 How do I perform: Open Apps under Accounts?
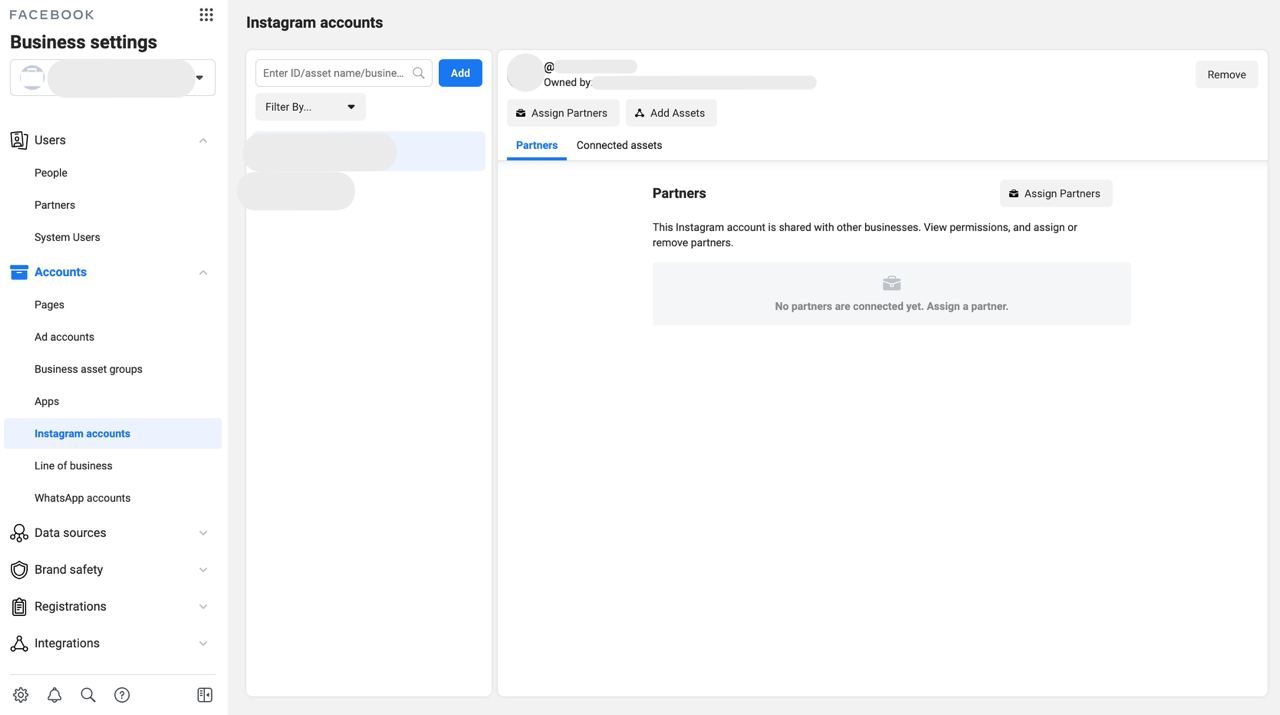coord(47,401)
